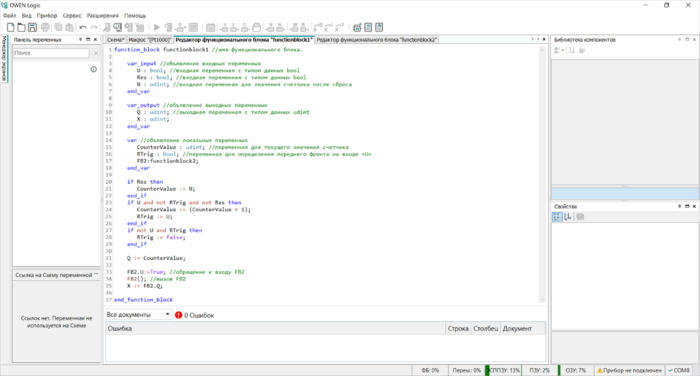
Task: Sort by the Ошибка column header
Action: (x=275, y=328)
